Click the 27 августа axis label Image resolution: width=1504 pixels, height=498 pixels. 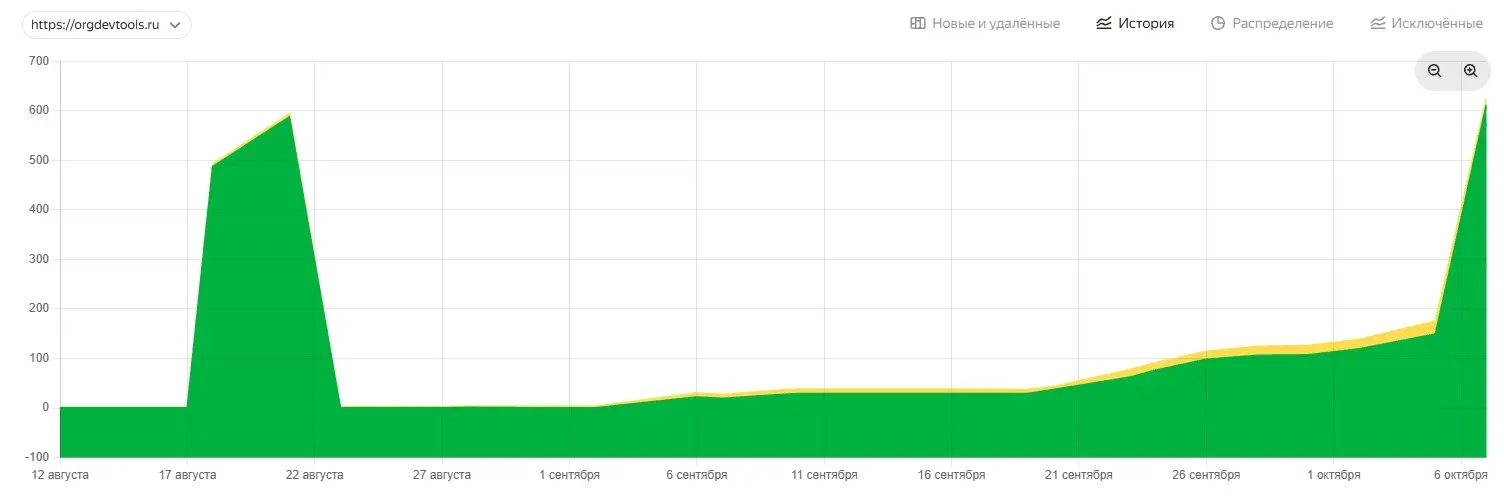click(442, 475)
